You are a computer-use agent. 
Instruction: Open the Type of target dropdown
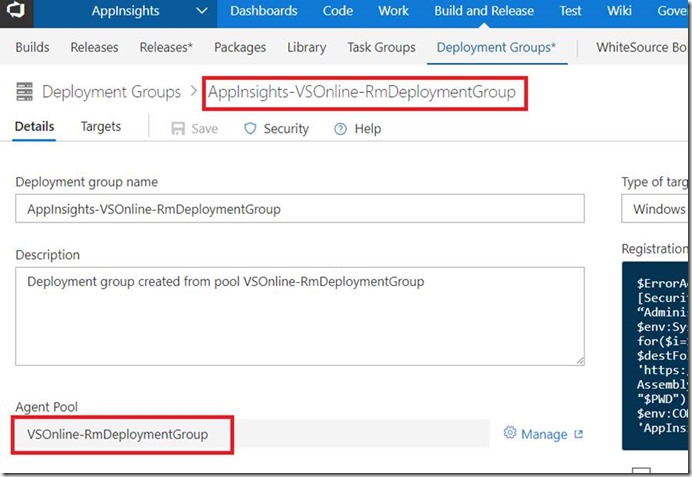tap(654, 209)
